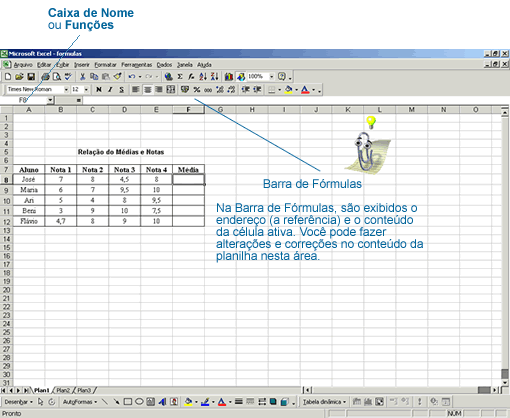This screenshot has height=418, width=510.
Task: Click the Desenhar button
Action: click(x=18, y=402)
